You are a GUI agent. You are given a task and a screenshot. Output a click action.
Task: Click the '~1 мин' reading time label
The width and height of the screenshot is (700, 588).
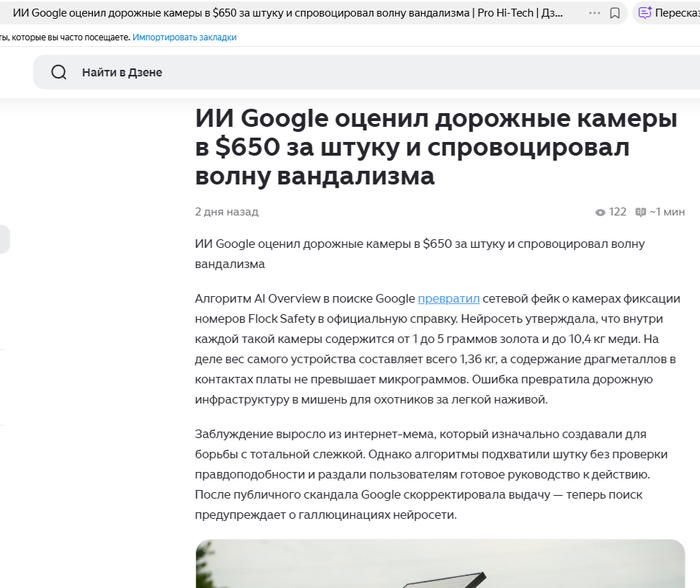pos(667,212)
